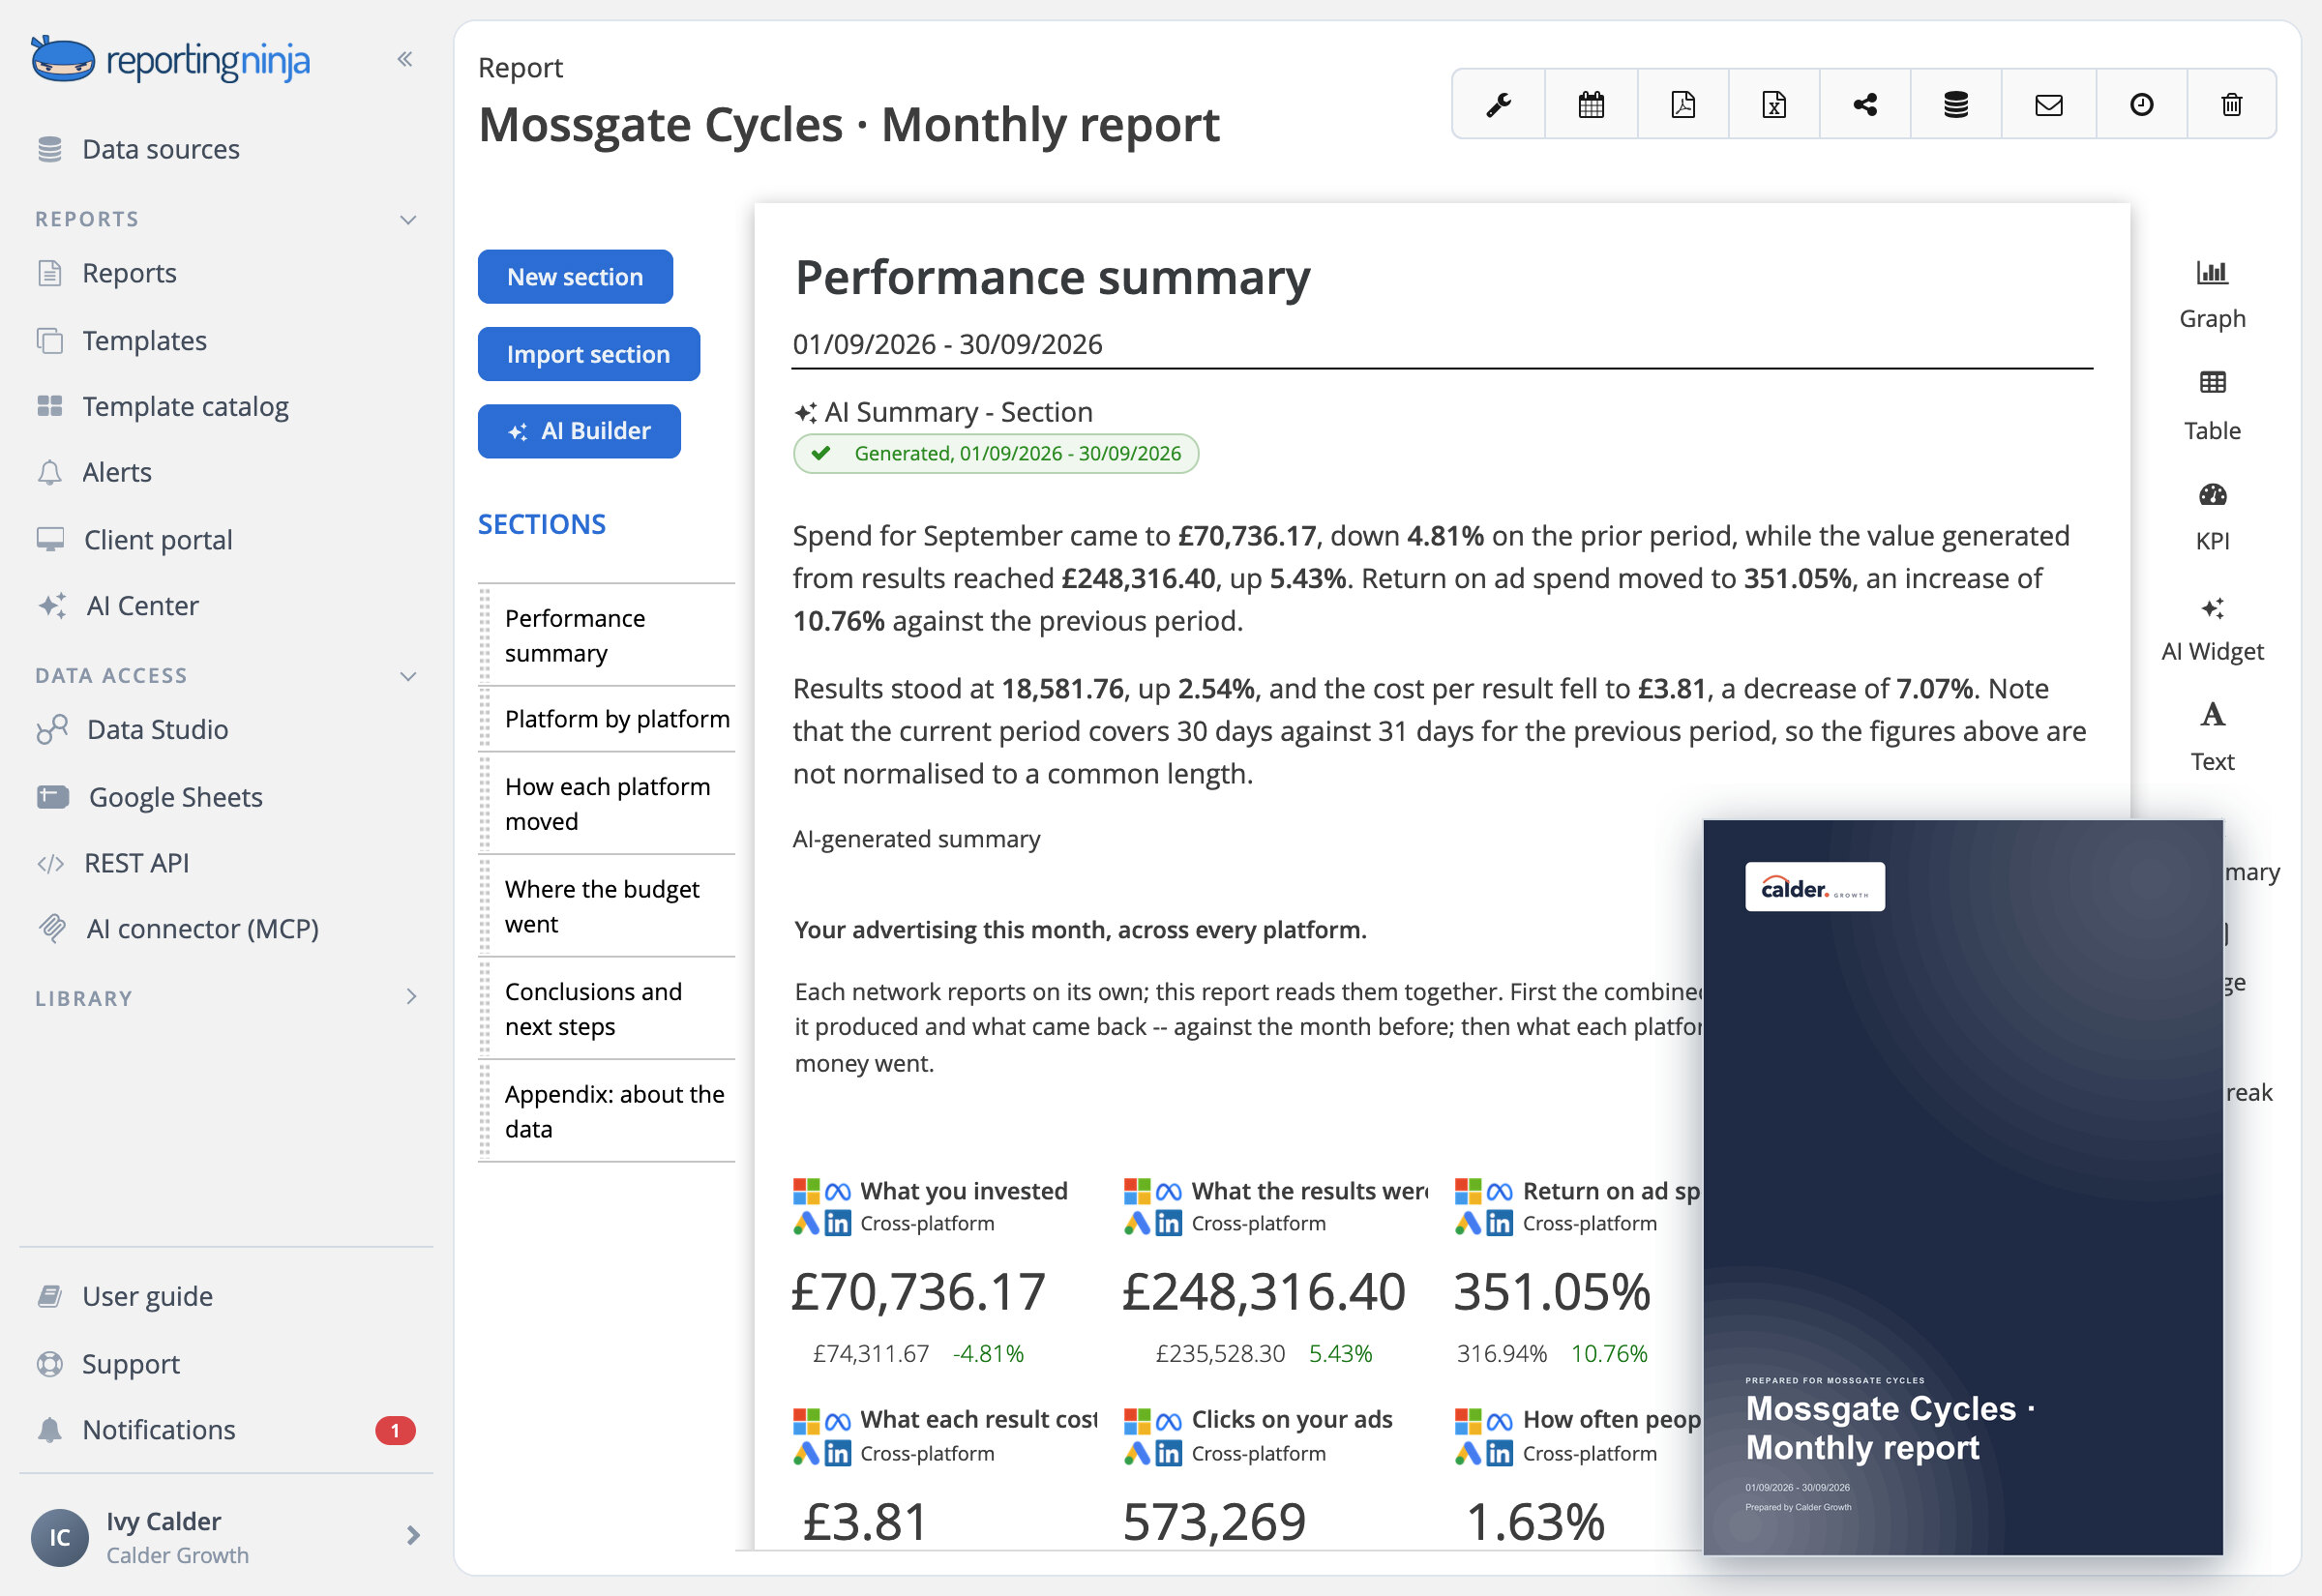Open the calendar date range icon
Image resolution: width=2322 pixels, height=1596 pixels.
coord(1590,104)
